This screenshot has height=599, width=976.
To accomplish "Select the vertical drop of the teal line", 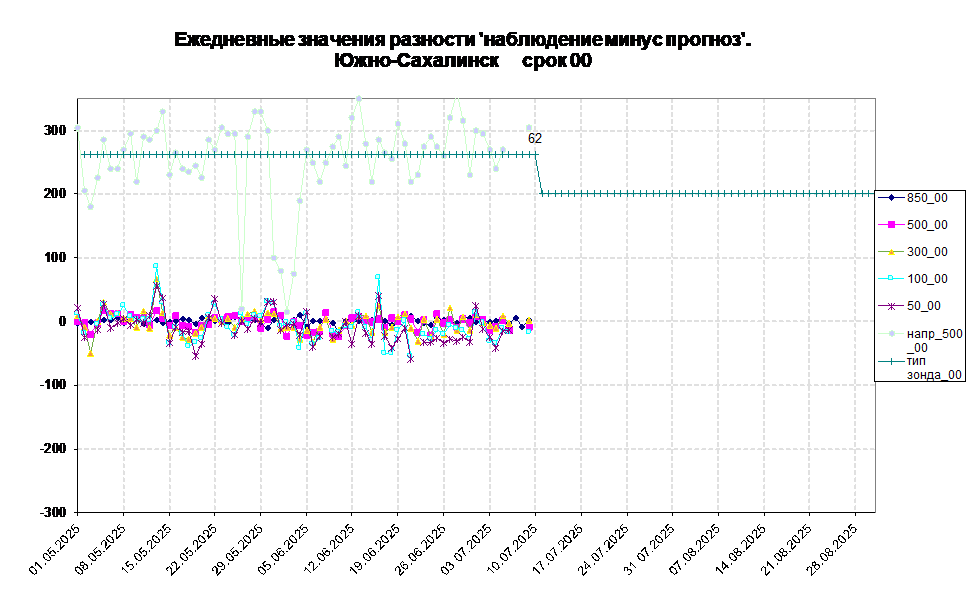I will (x=539, y=175).
